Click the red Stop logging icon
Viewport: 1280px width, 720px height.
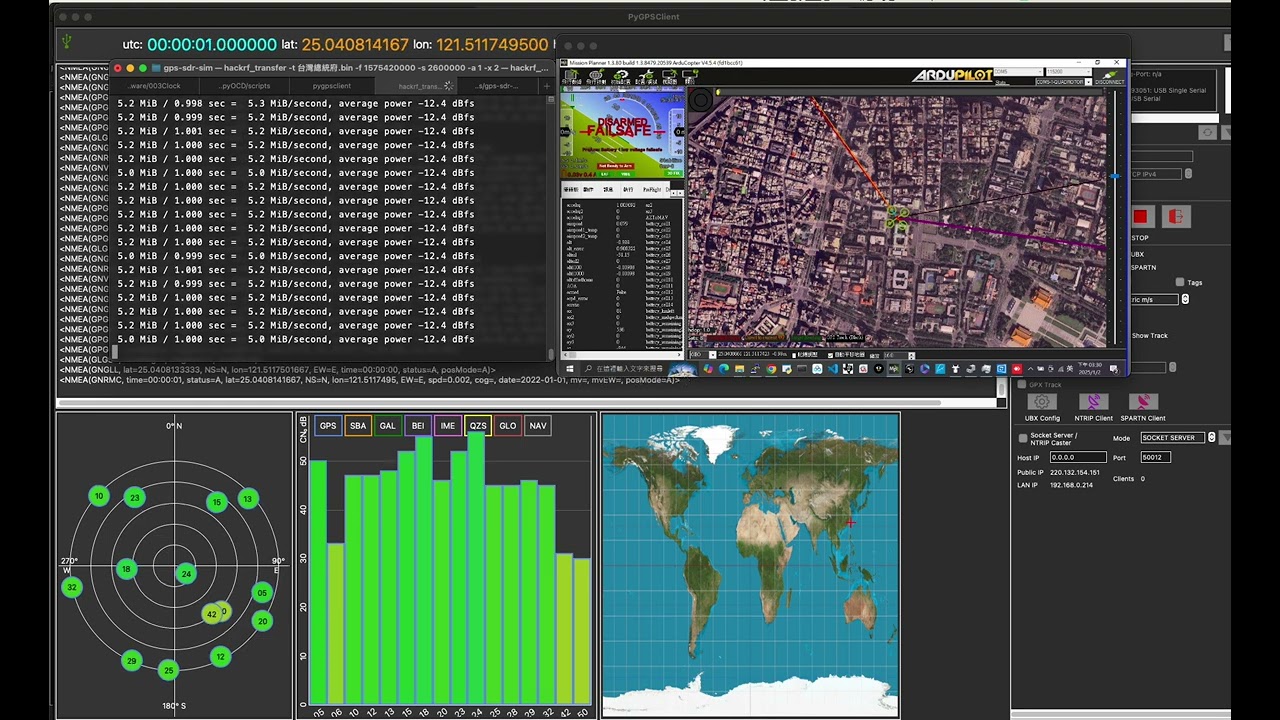1140,217
